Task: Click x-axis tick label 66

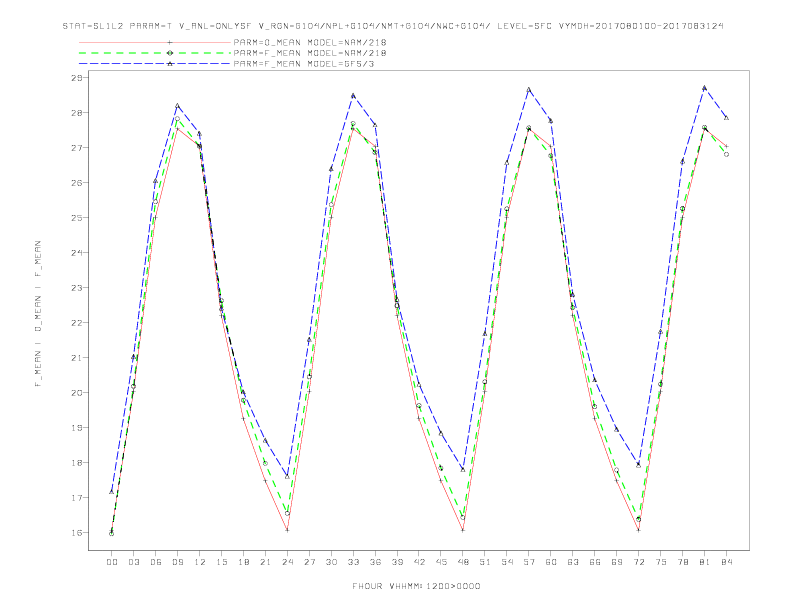Action: pyautogui.click(x=595, y=562)
